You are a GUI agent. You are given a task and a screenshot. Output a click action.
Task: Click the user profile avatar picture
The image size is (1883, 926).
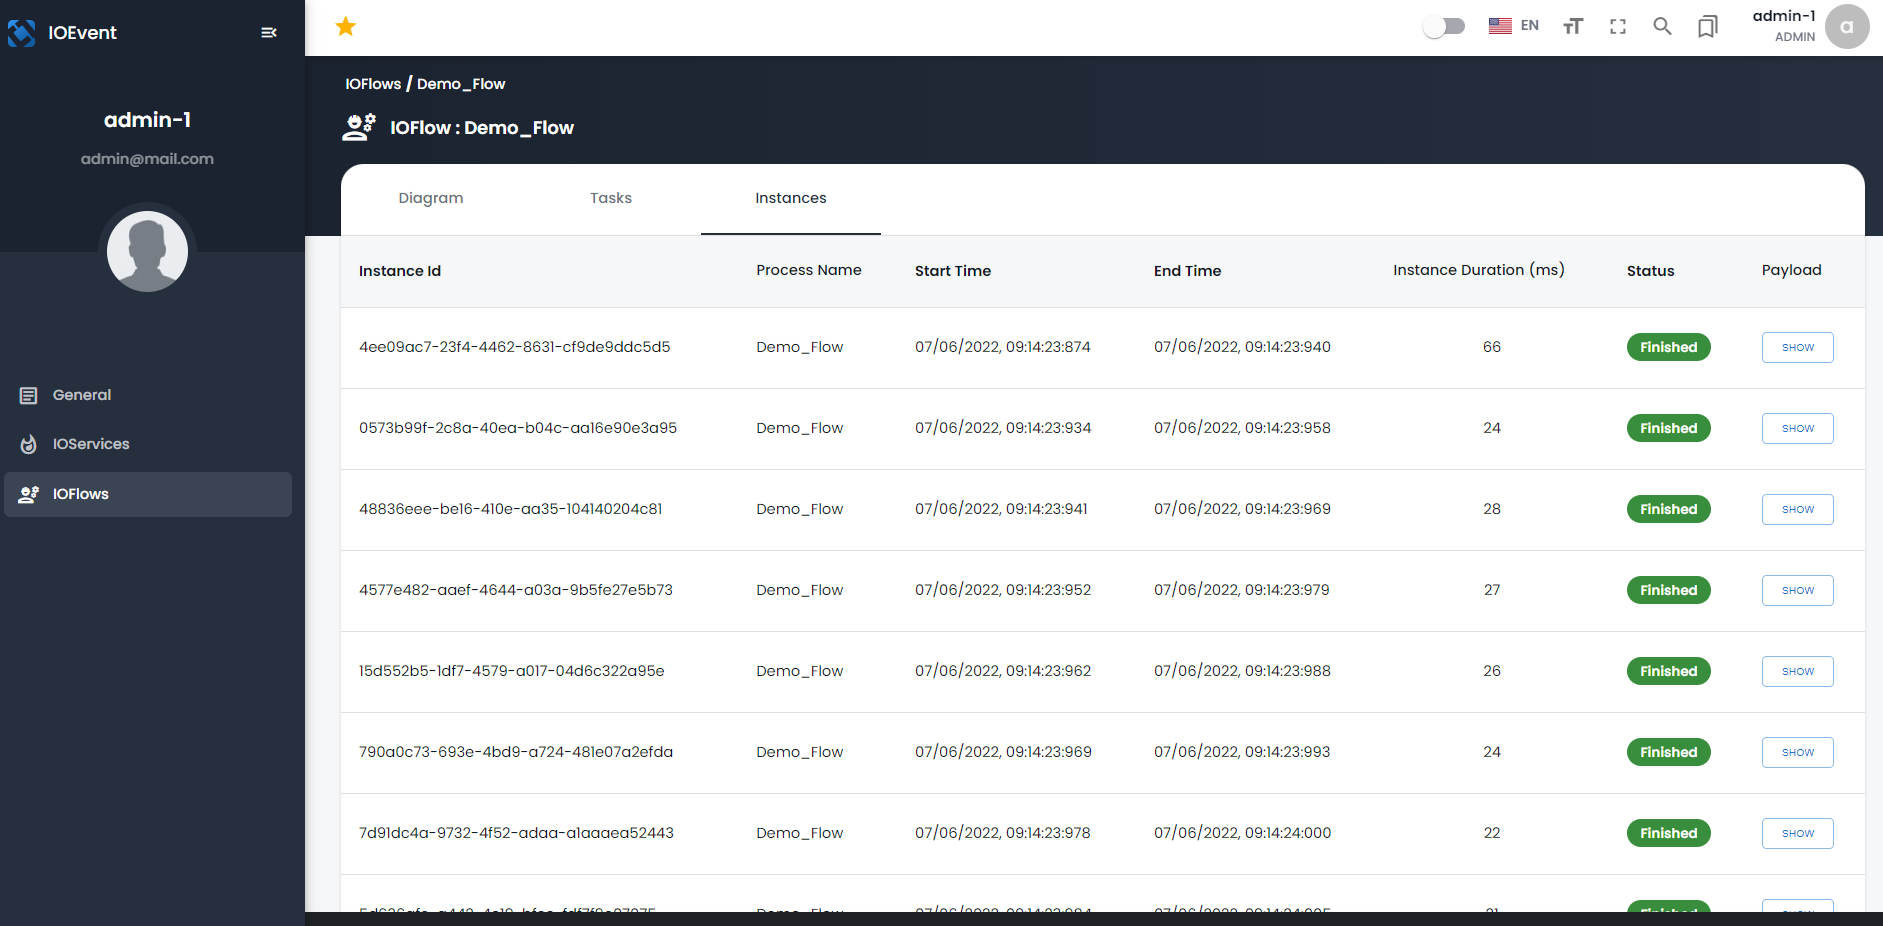(x=147, y=251)
